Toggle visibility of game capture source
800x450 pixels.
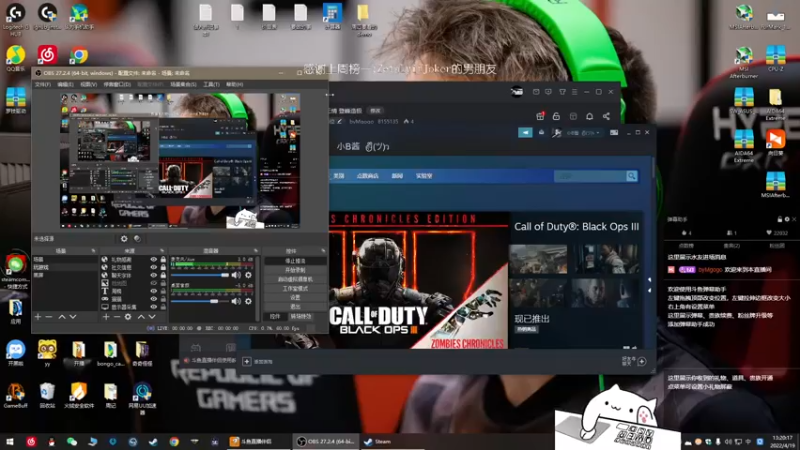coord(154,299)
